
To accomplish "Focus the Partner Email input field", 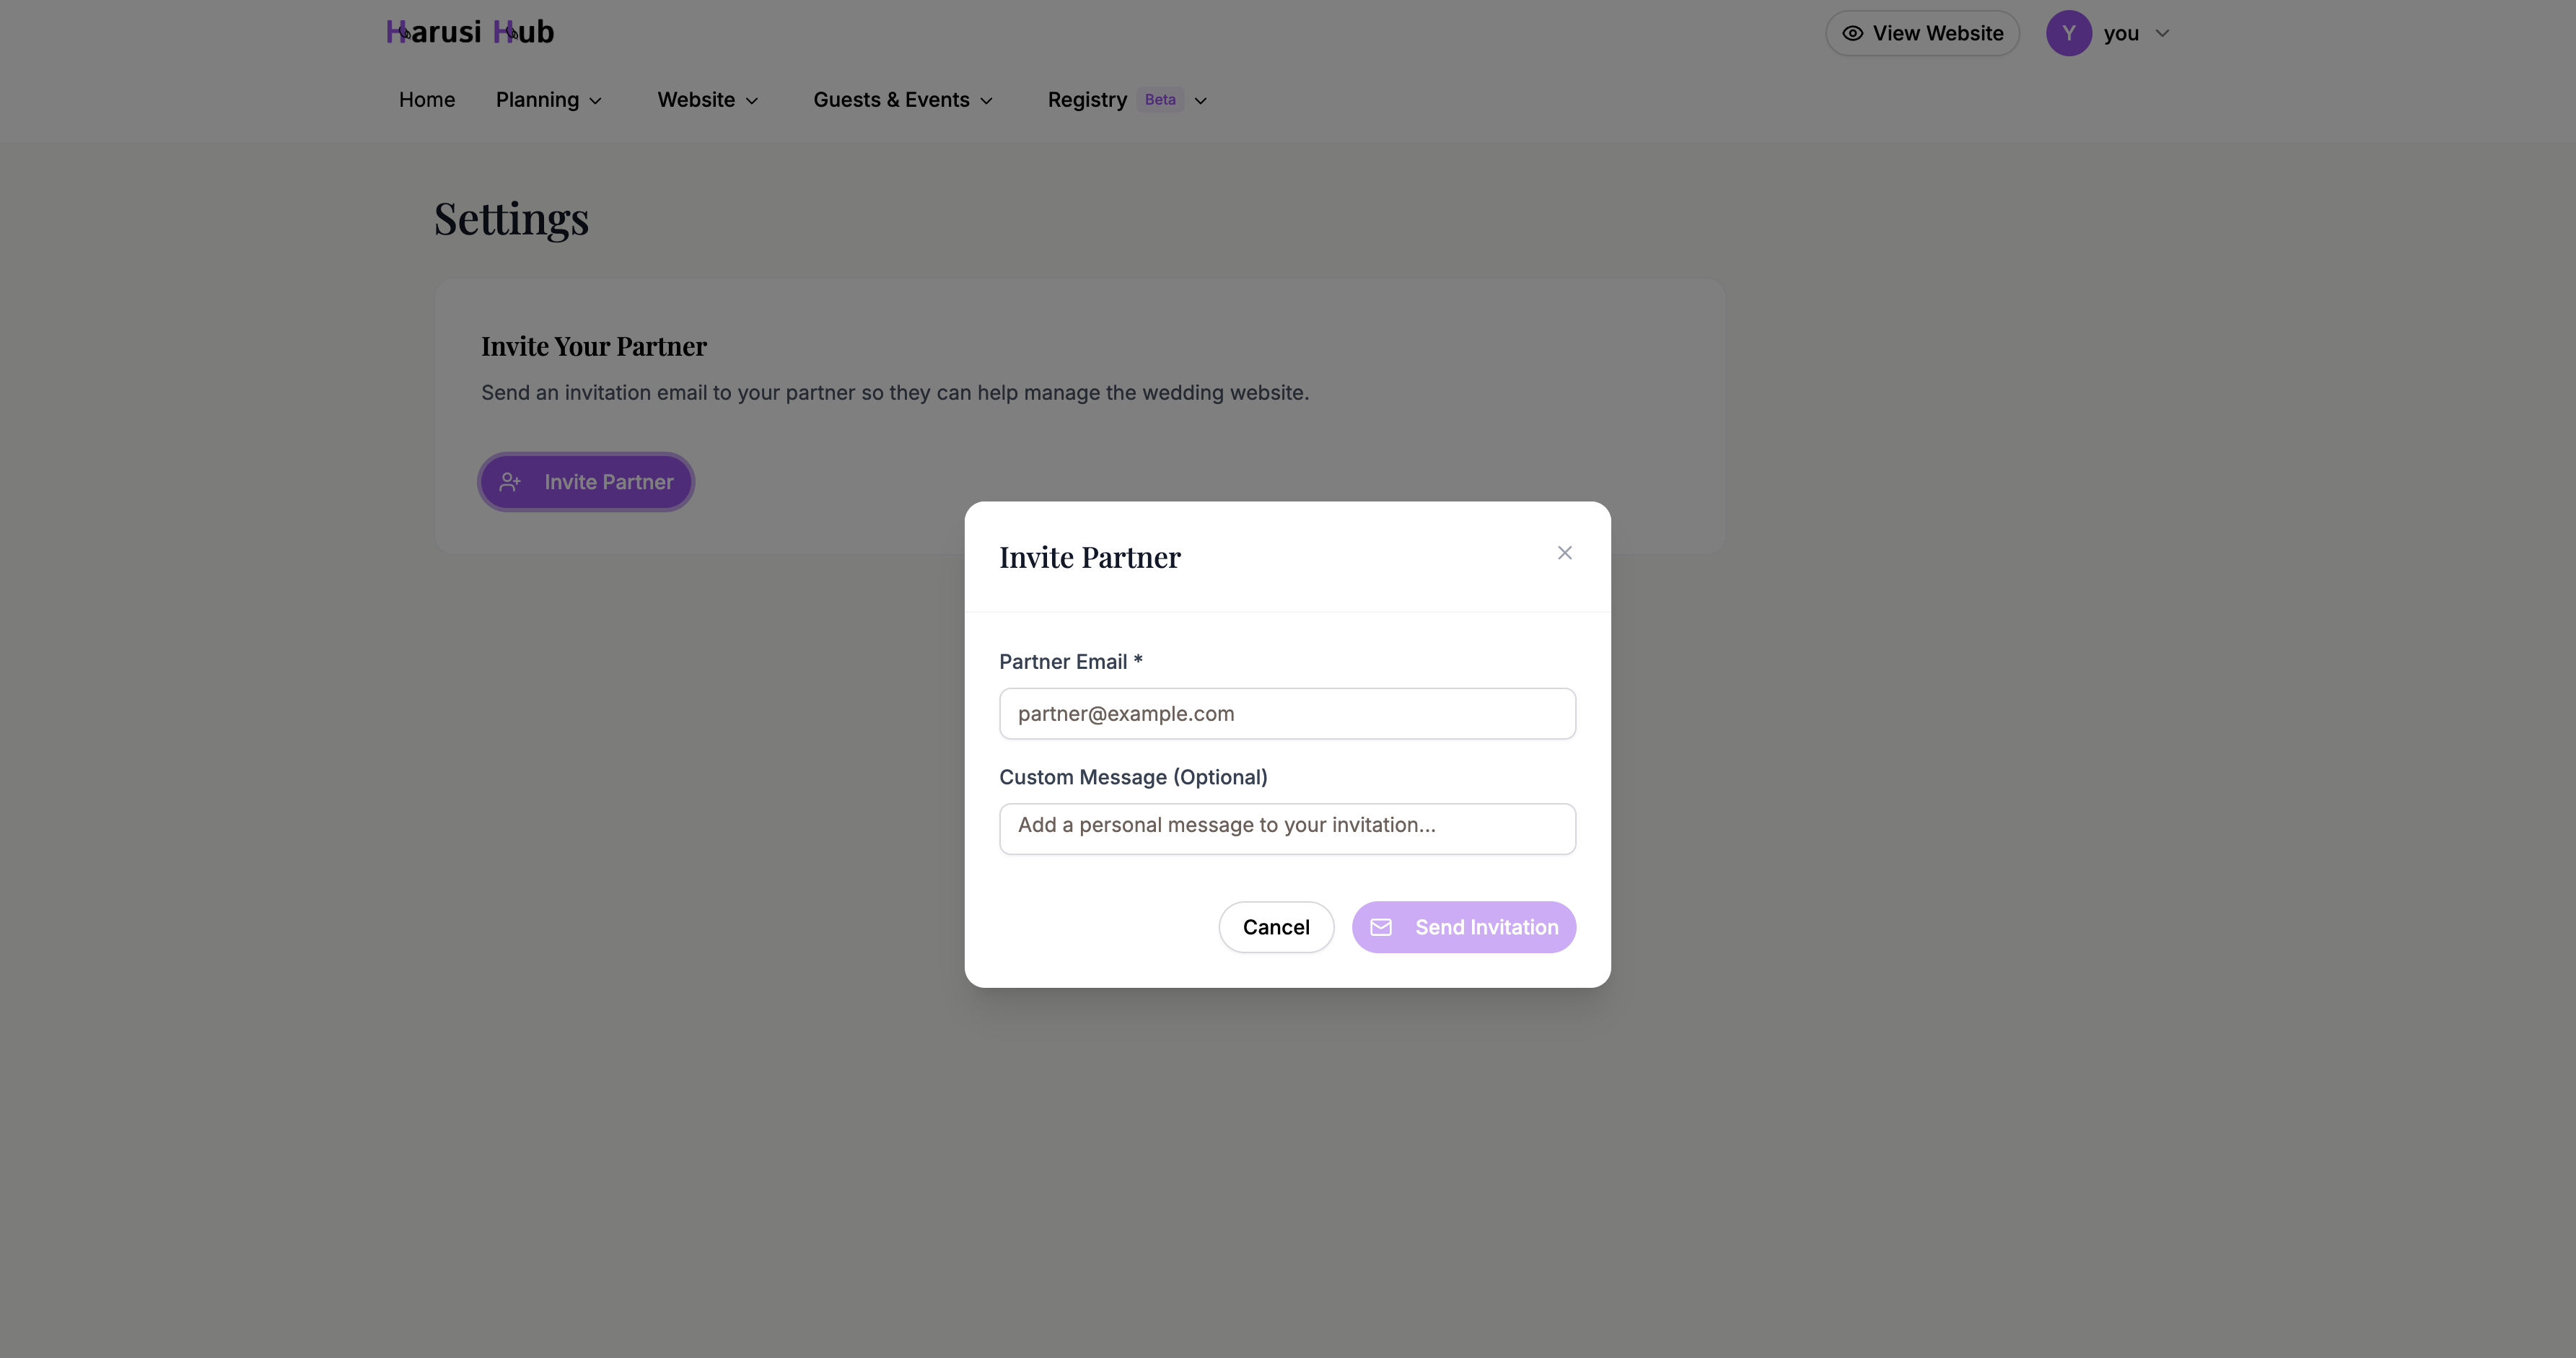I will 1287,713.
